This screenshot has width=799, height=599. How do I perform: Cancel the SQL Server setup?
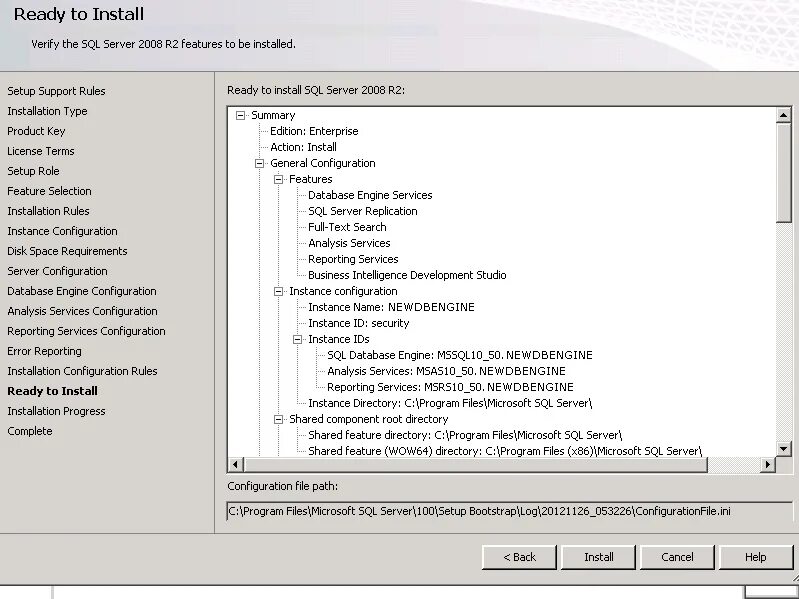point(677,557)
